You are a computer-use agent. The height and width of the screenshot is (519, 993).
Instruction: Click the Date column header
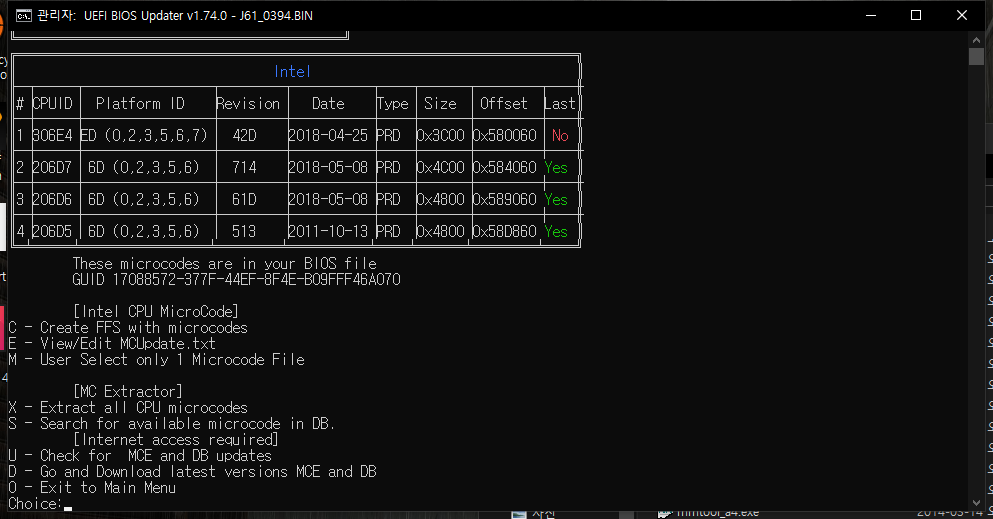coord(328,103)
